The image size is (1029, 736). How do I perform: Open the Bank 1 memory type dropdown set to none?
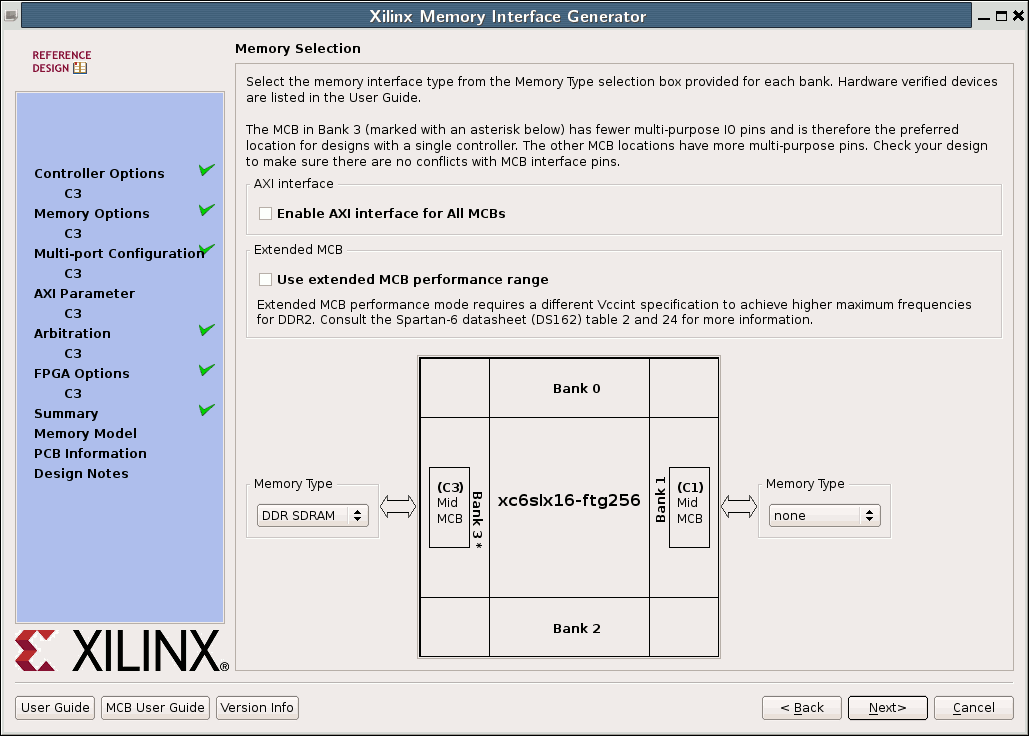tap(824, 516)
